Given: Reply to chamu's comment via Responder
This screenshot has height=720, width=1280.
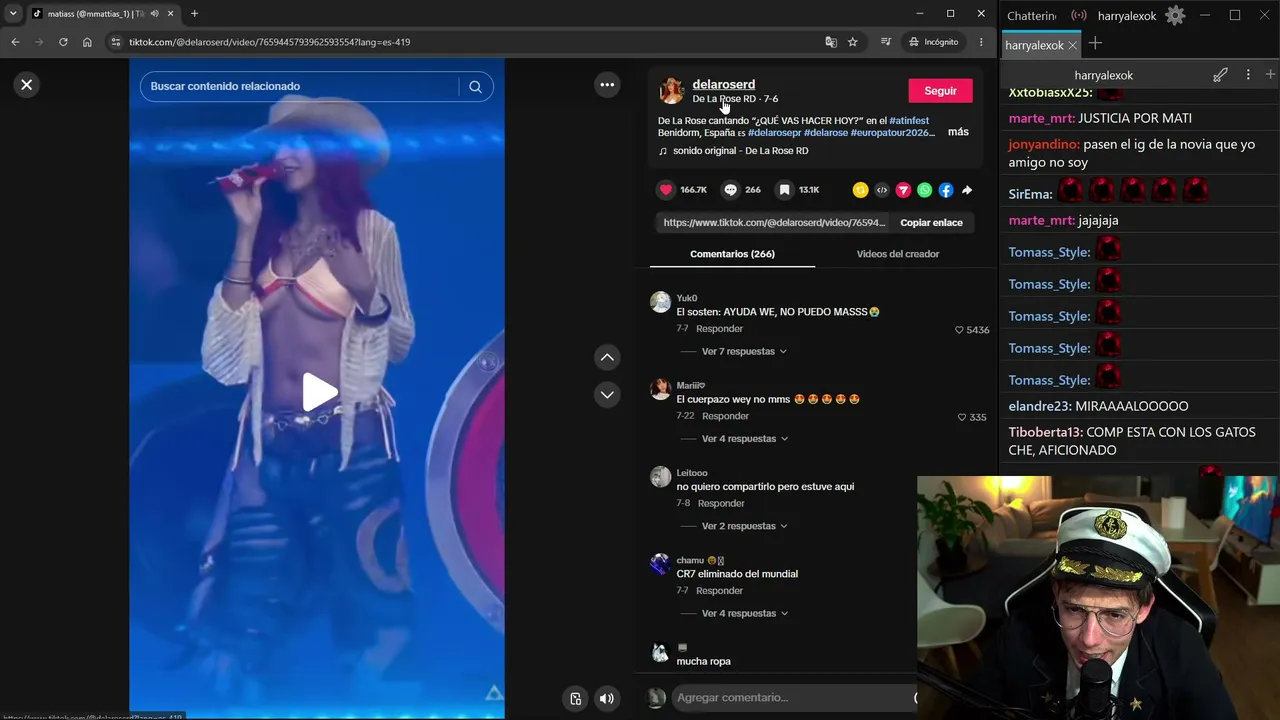Looking at the screenshot, I should pos(719,591).
